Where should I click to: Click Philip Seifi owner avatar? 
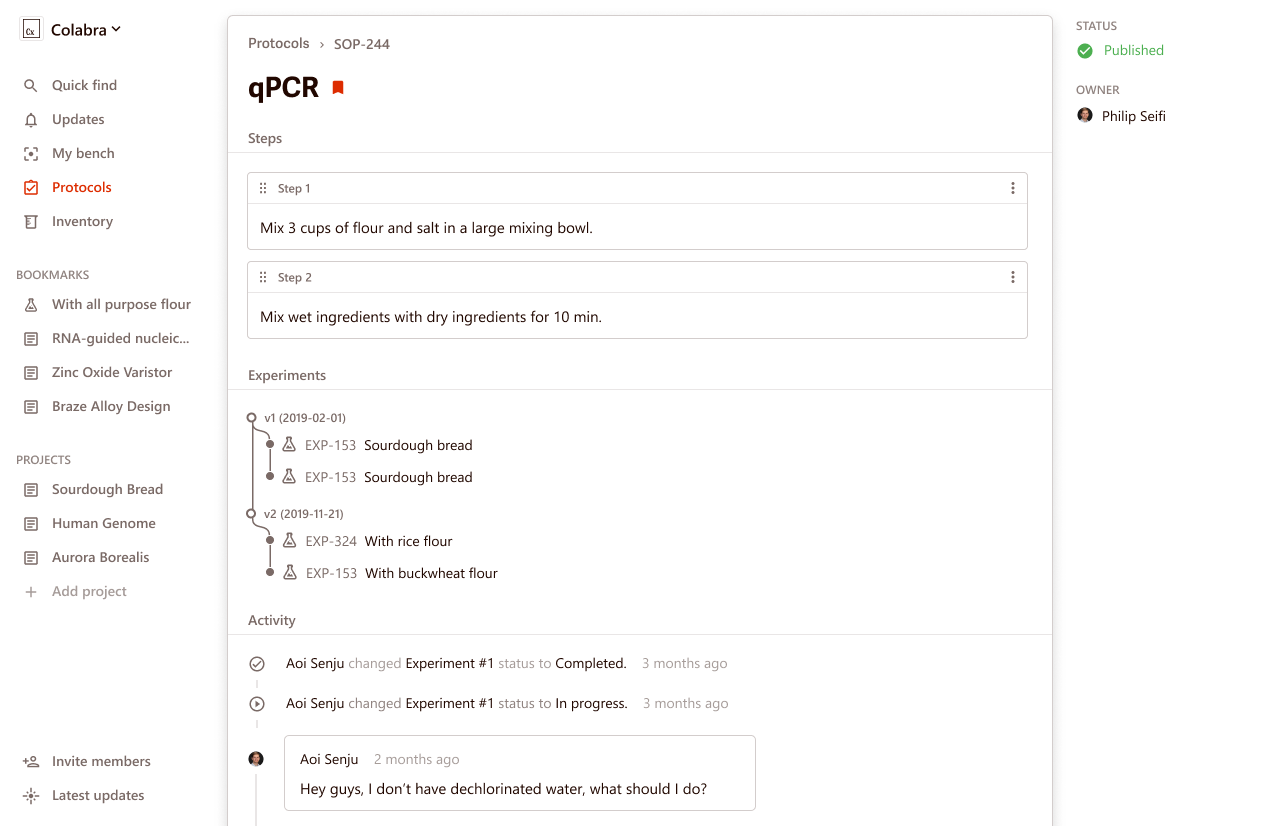[x=1085, y=116]
